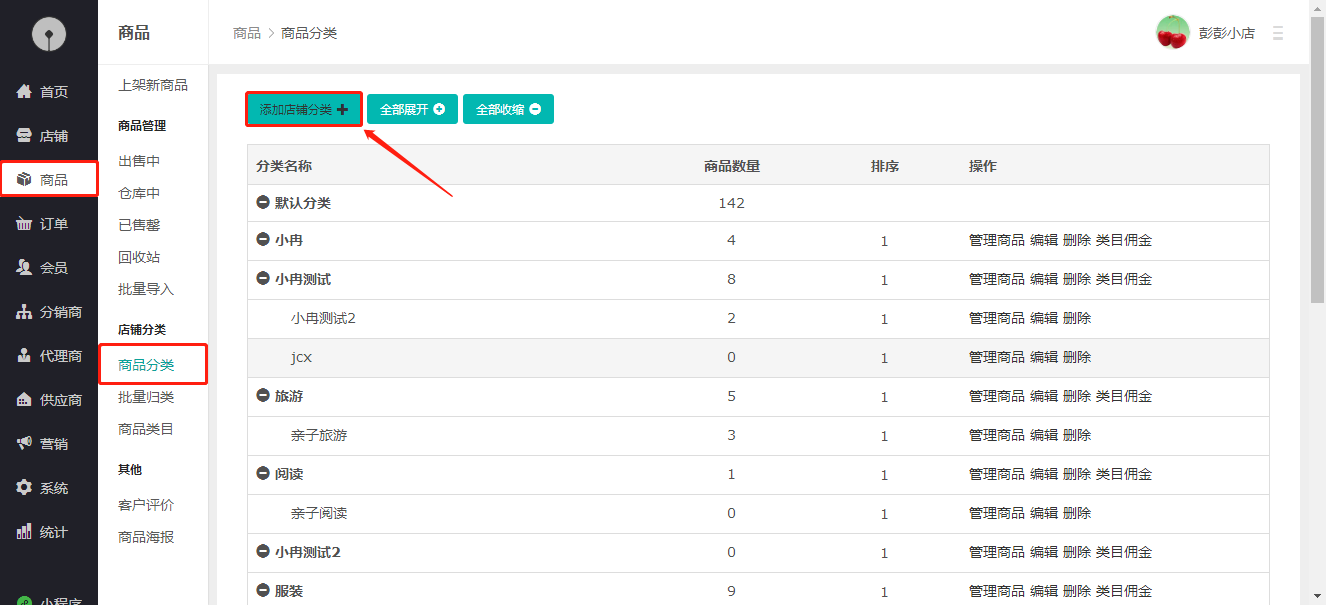Open the marketing (营销) megaphone icon
Viewport: 1326px width, 605px height.
(x=25, y=444)
